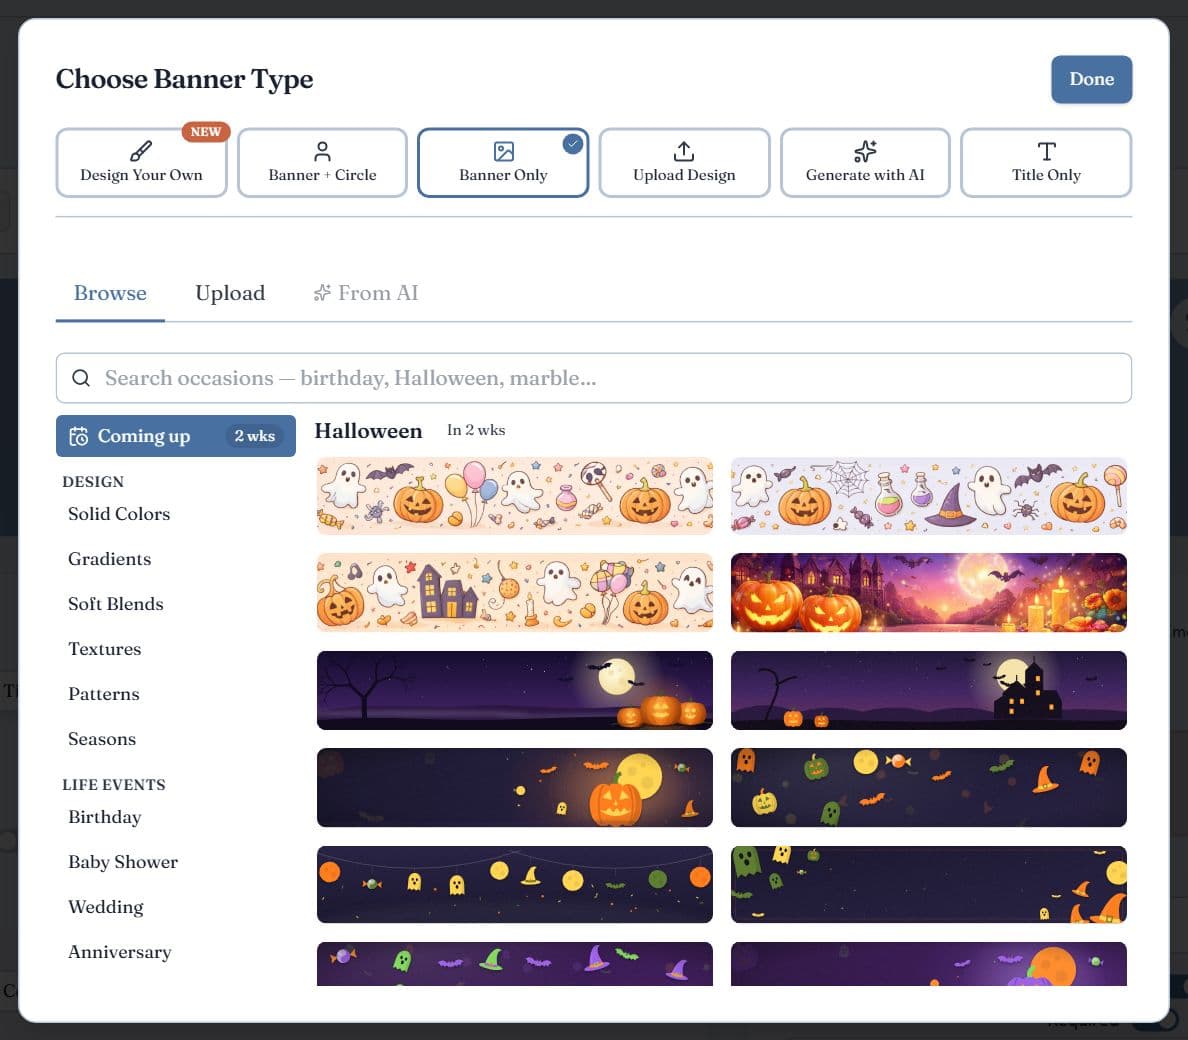Select the garland string lights Halloween banner
The height and width of the screenshot is (1040, 1188).
(514, 884)
